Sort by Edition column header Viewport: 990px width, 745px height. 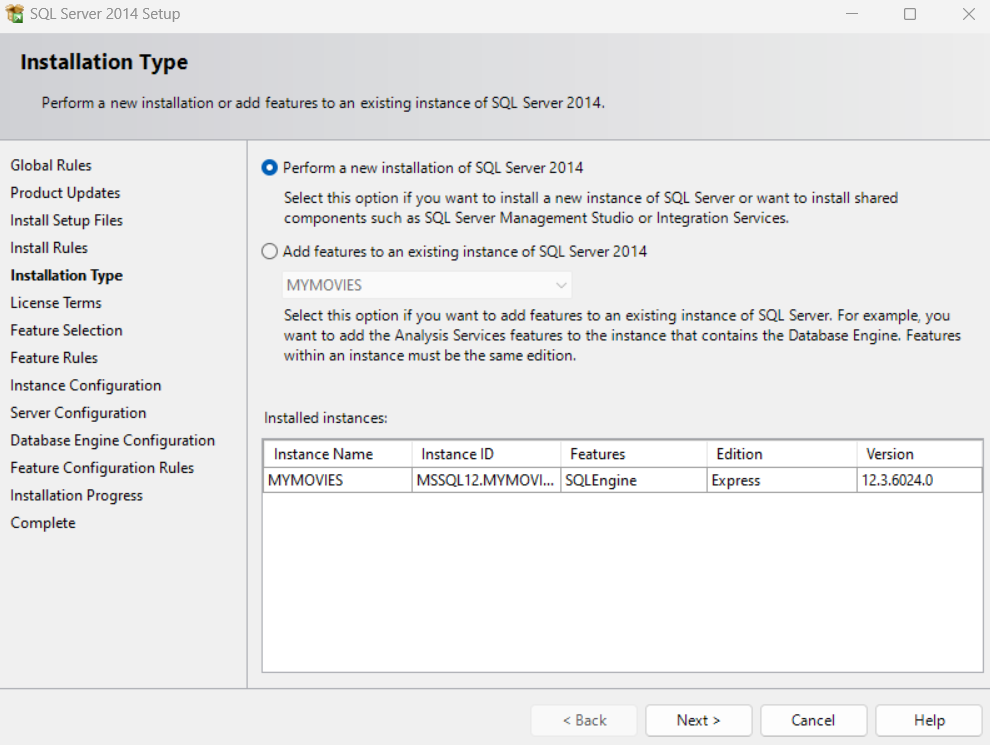(x=782, y=454)
